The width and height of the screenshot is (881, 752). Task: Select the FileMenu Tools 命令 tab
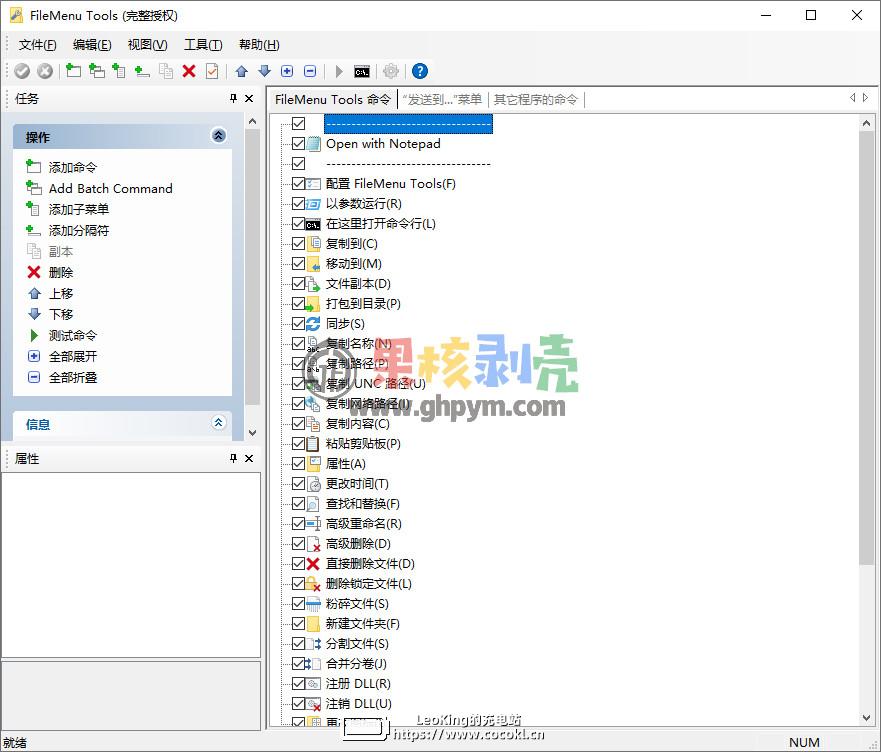point(333,99)
